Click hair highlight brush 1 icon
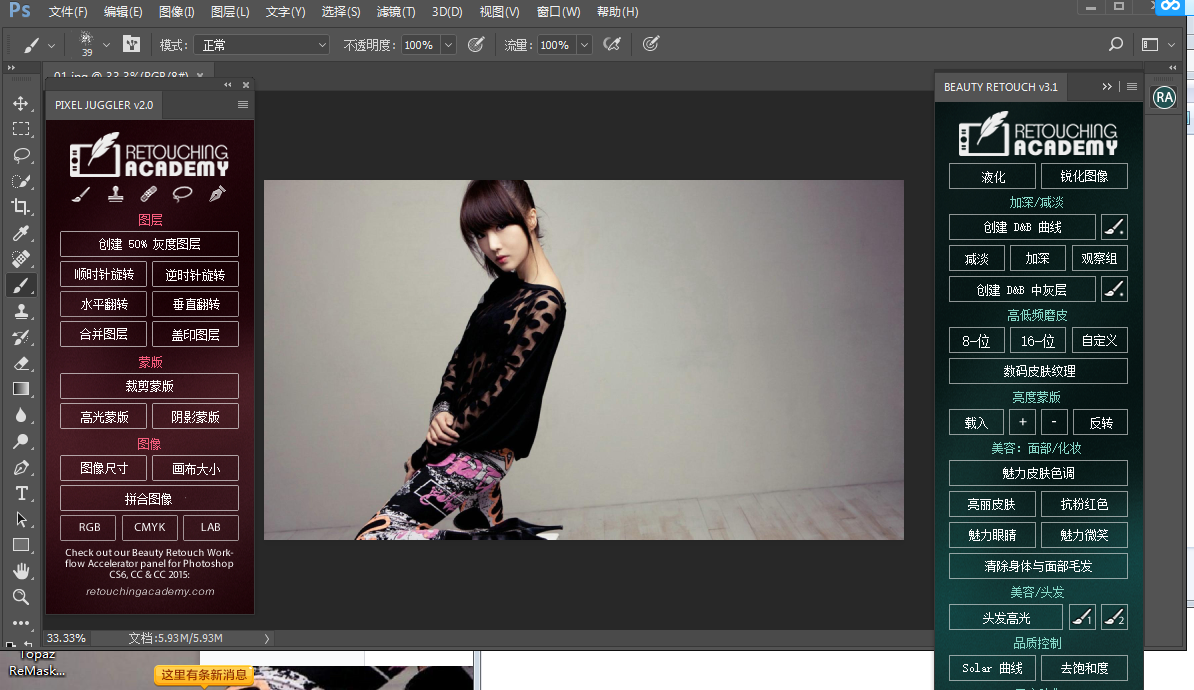Screen dimensions: 1194x690 click(x=1082, y=618)
